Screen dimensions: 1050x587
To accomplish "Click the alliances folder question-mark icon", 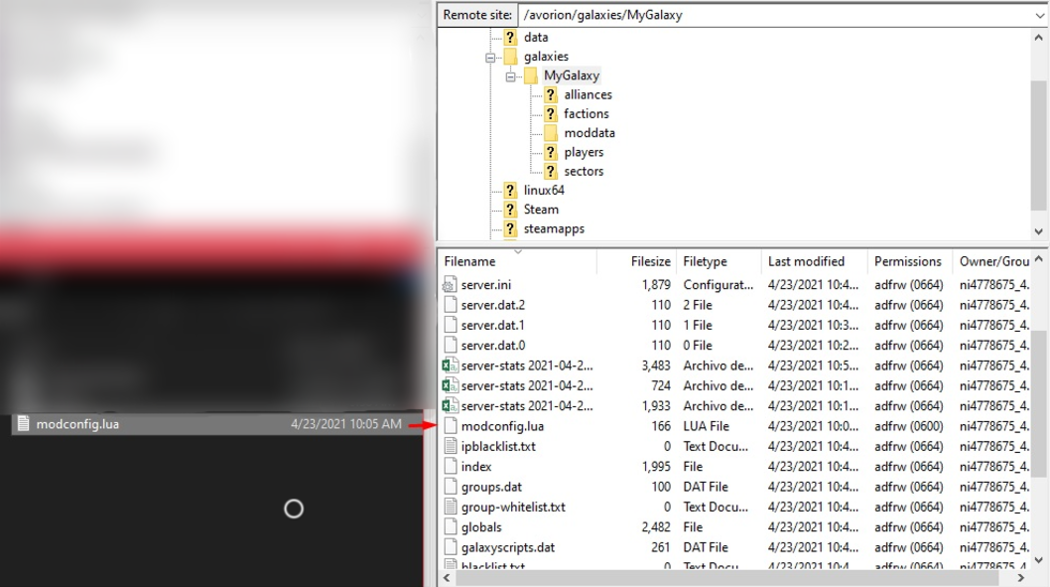I will coord(550,95).
